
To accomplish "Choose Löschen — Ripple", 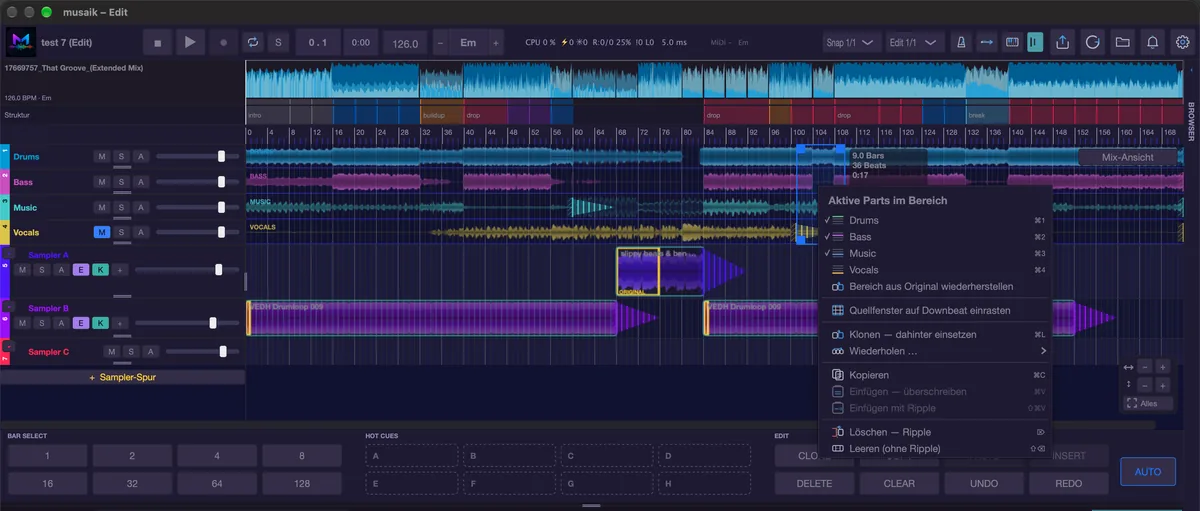I will coord(935,432).
